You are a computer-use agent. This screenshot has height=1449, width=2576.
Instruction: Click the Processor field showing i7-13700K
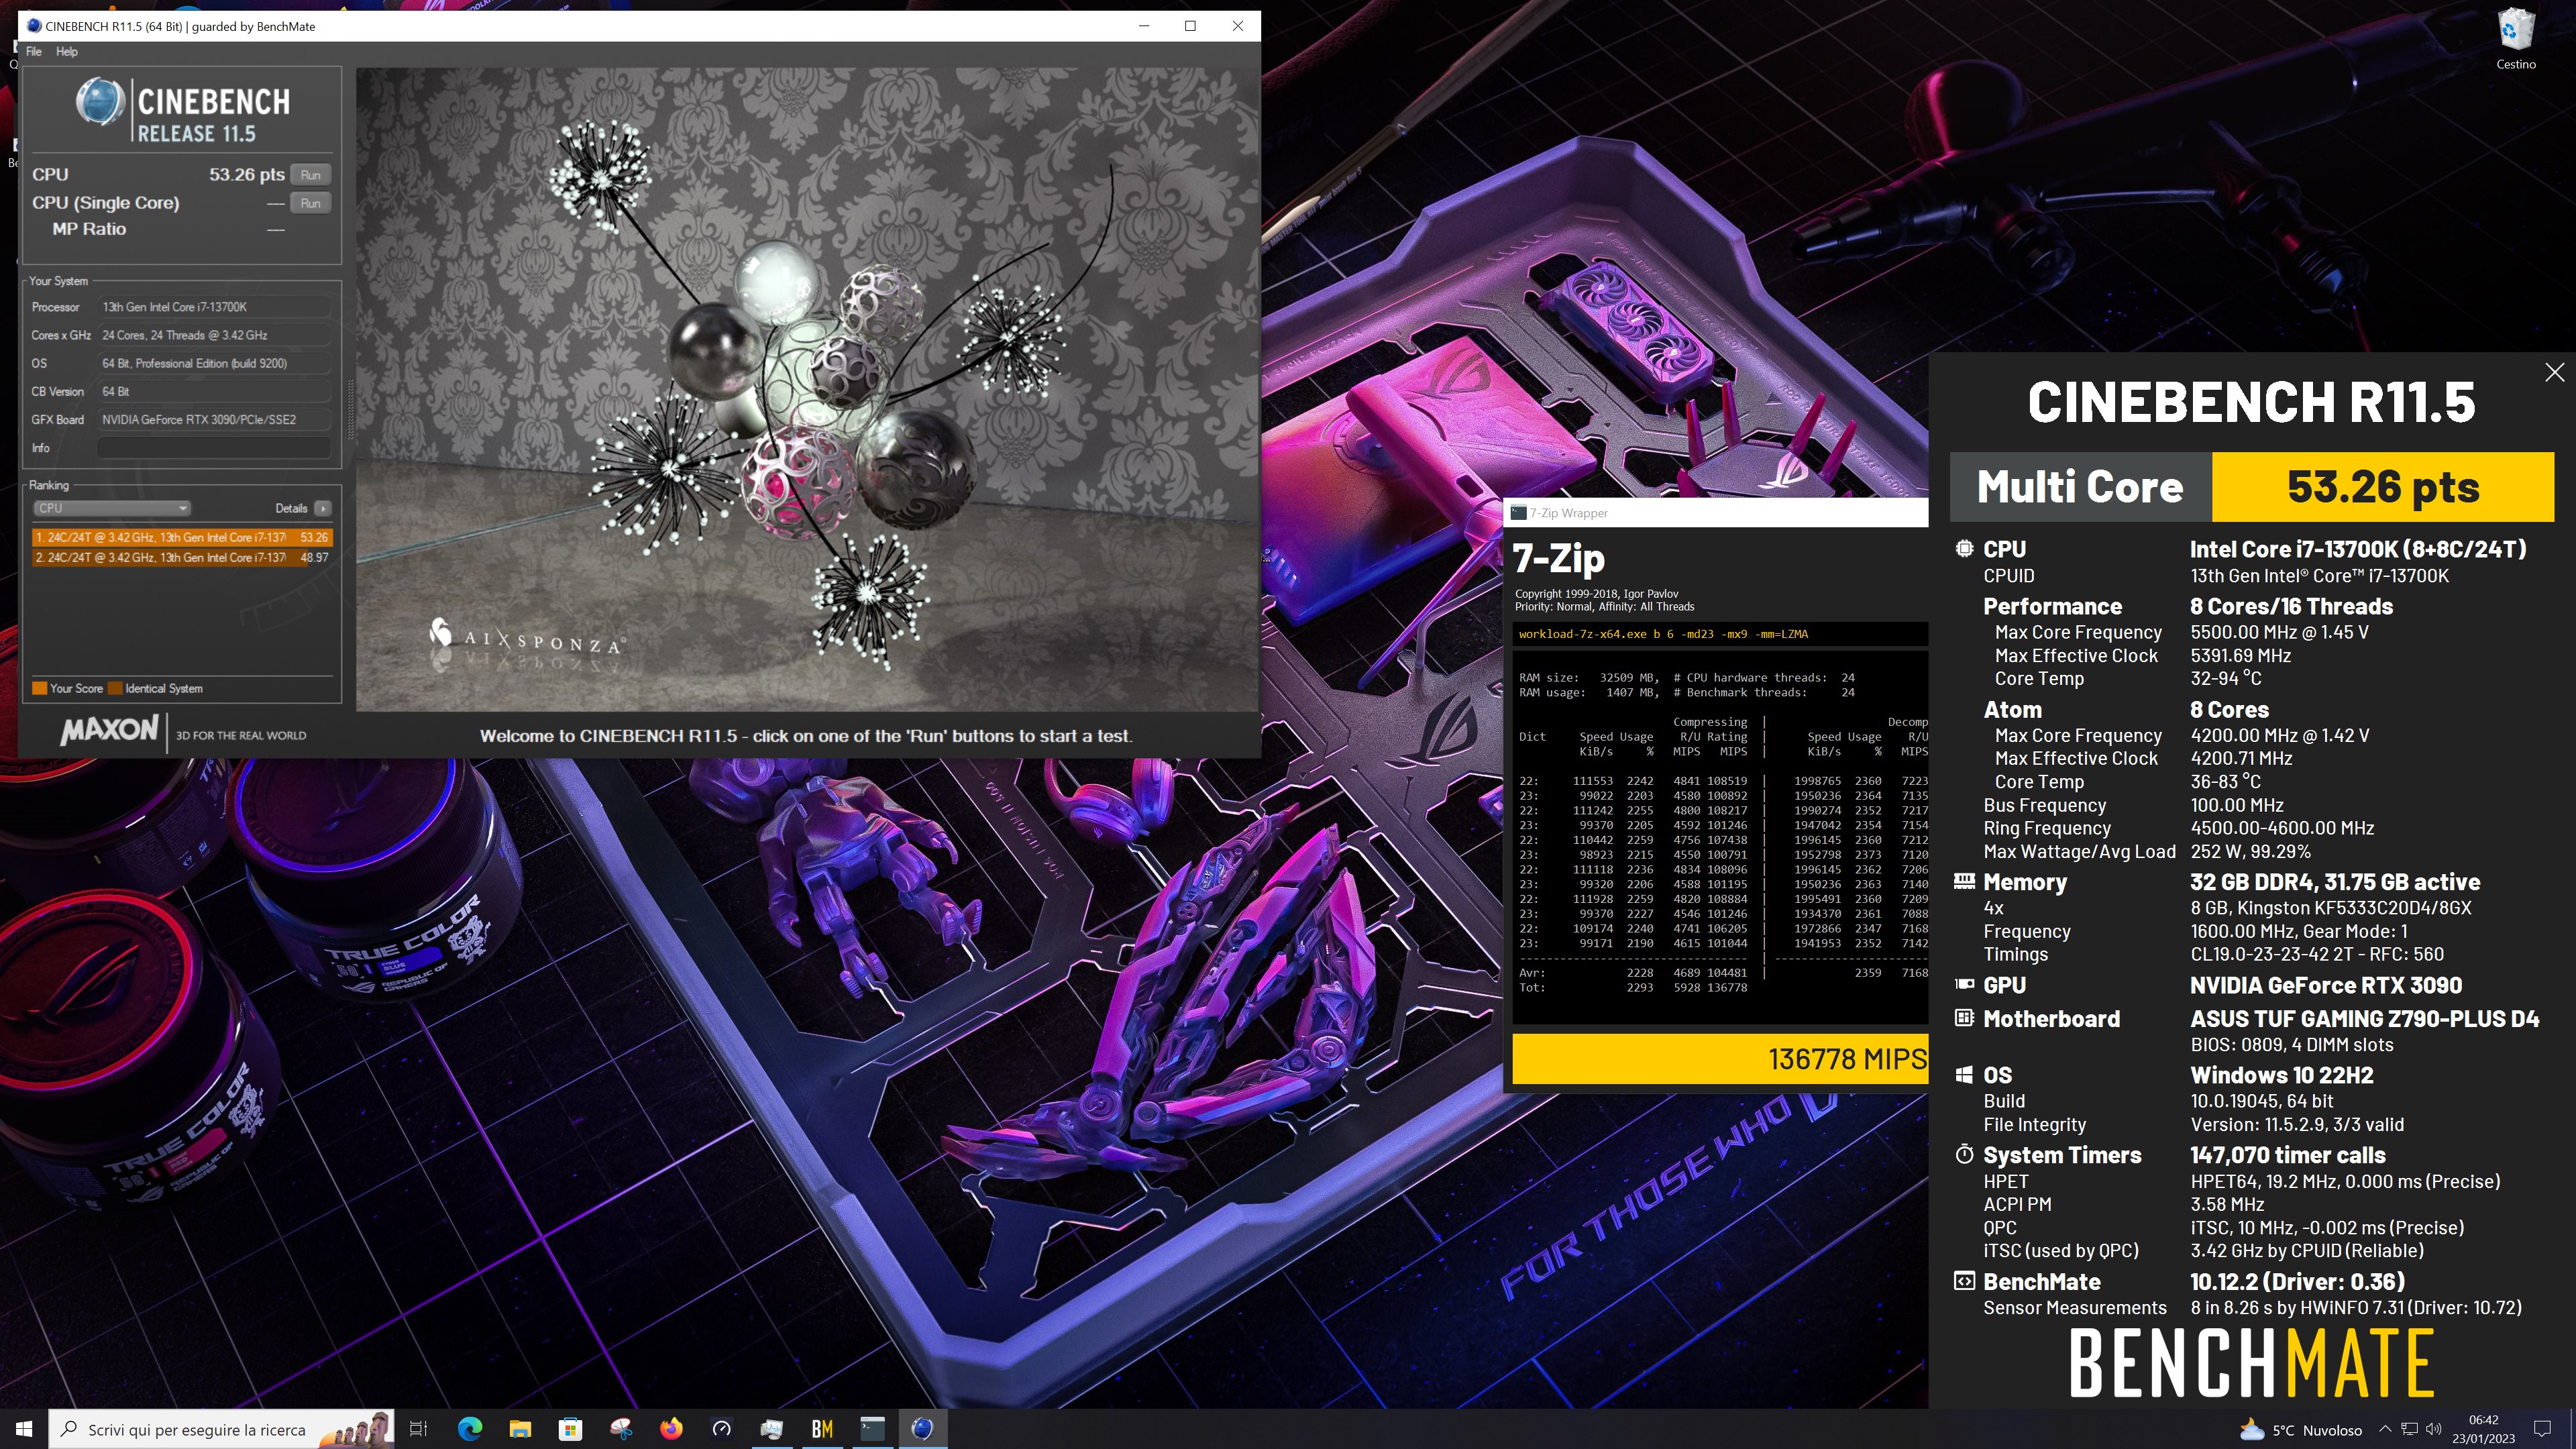214,307
